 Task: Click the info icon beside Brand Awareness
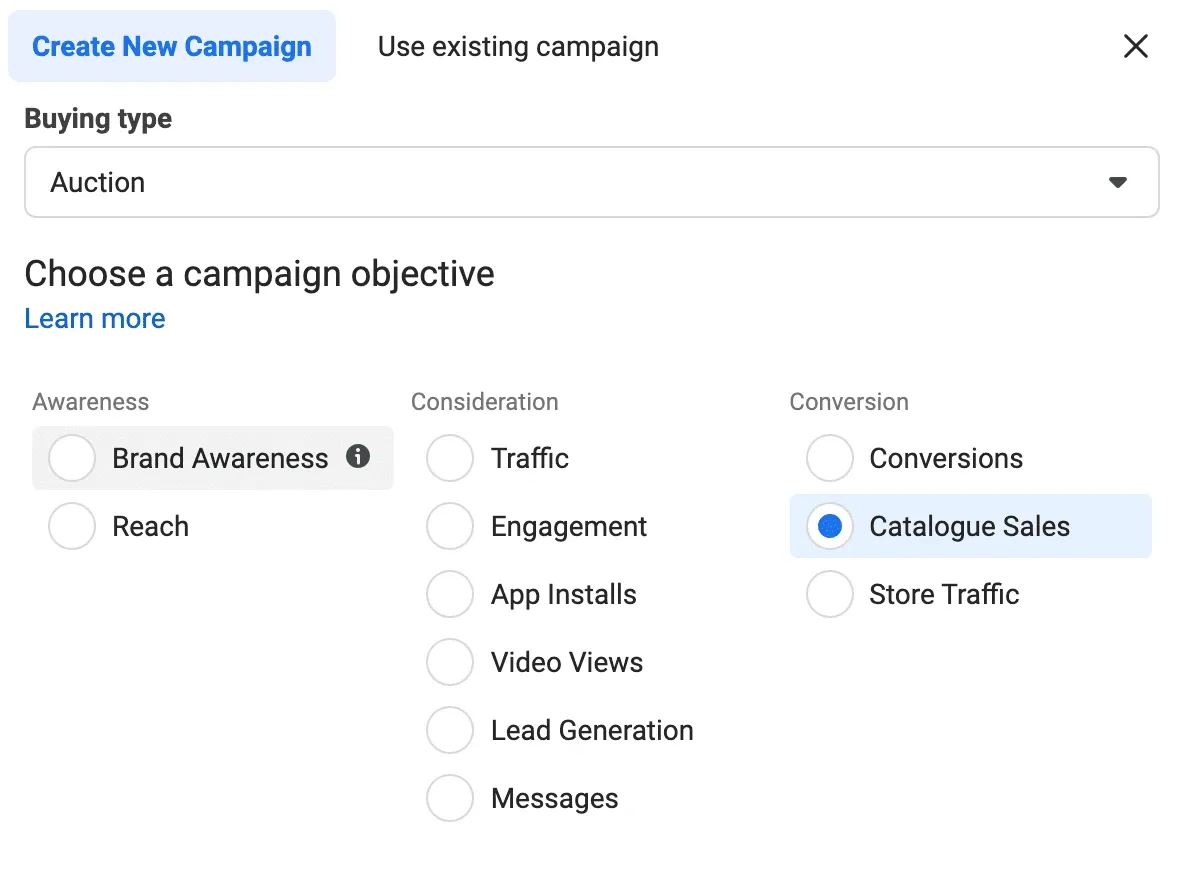click(357, 457)
